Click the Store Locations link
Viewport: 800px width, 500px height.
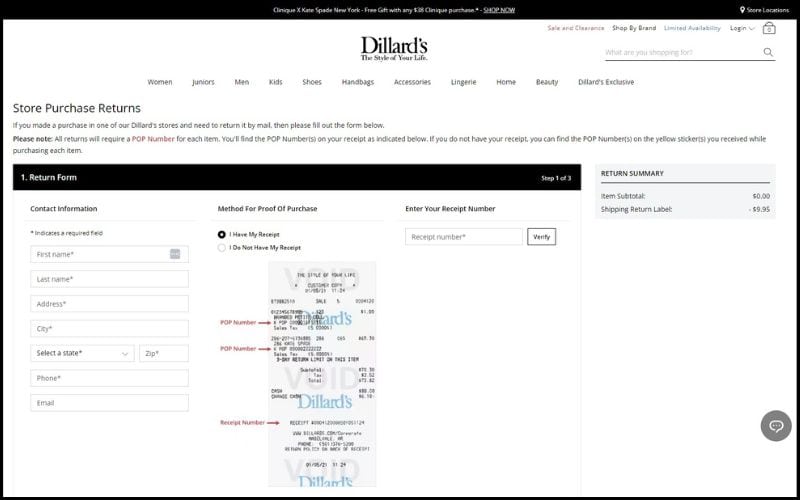click(x=766, y=10)
